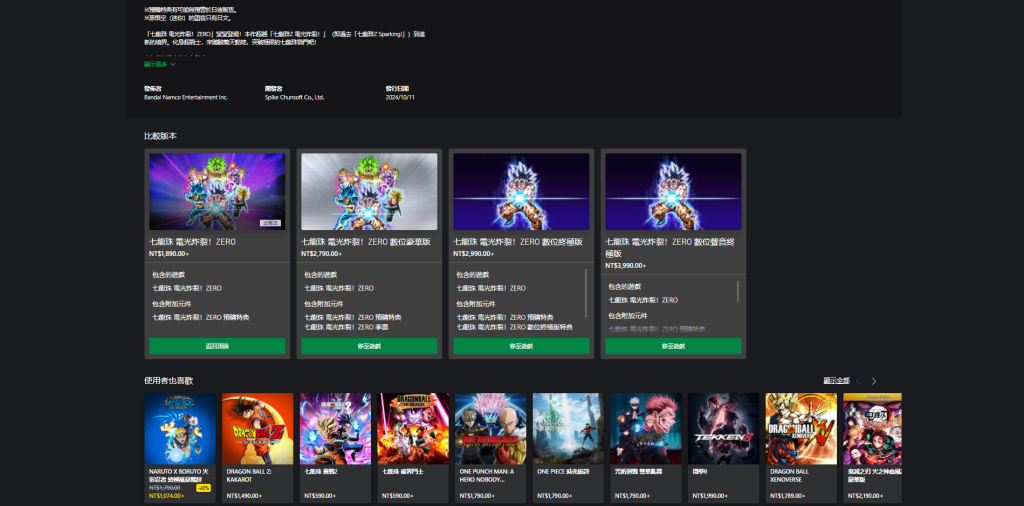Open the Demon Slayer Deluxe Edition card
This screenshot has height=506, width=1024.
pyautogui.click(x=872, y=448)
